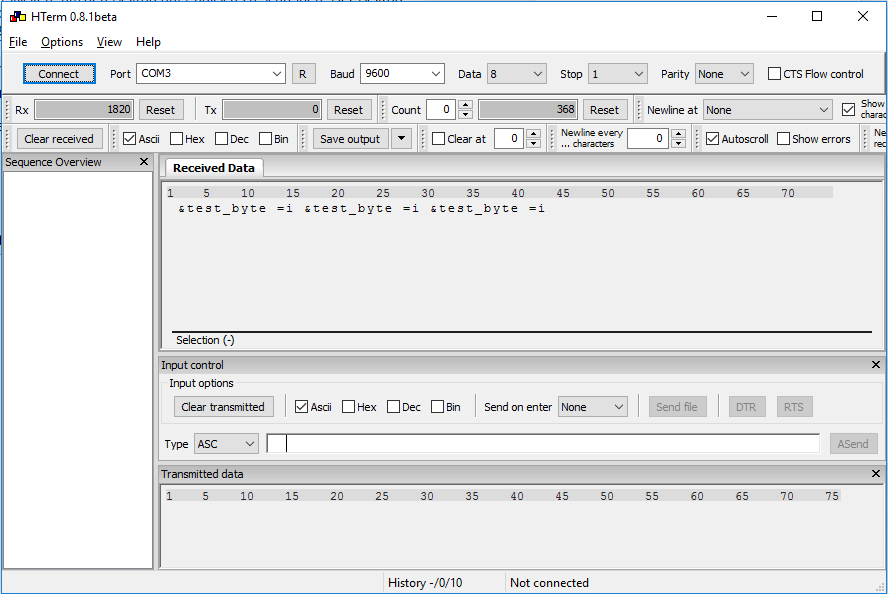The height and width of the screenshot is (594, 888).
Task: Click Save output button
Action: (x=350, y=139)
